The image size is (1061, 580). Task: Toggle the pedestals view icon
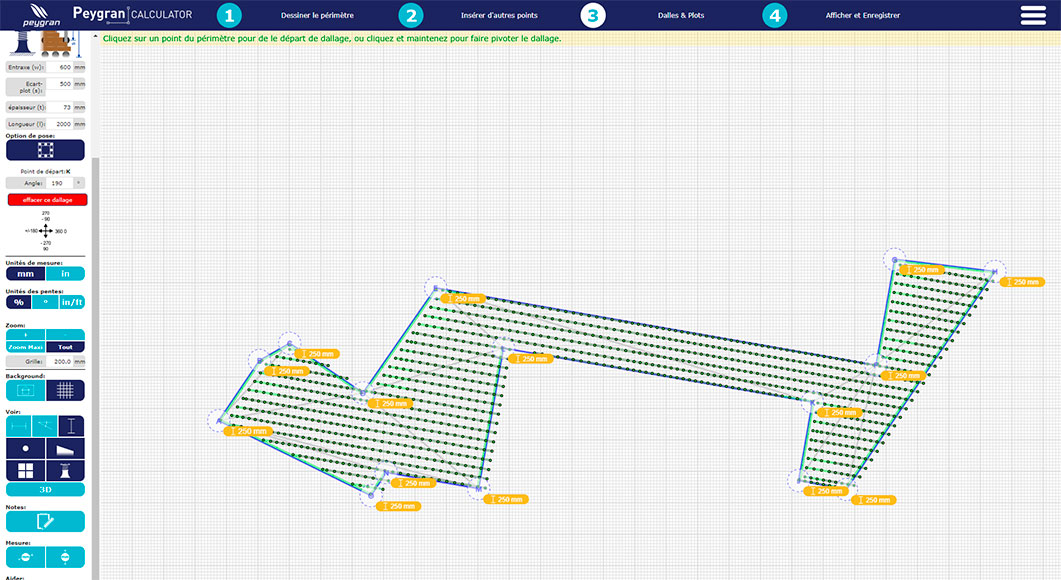tap(65, 470)
